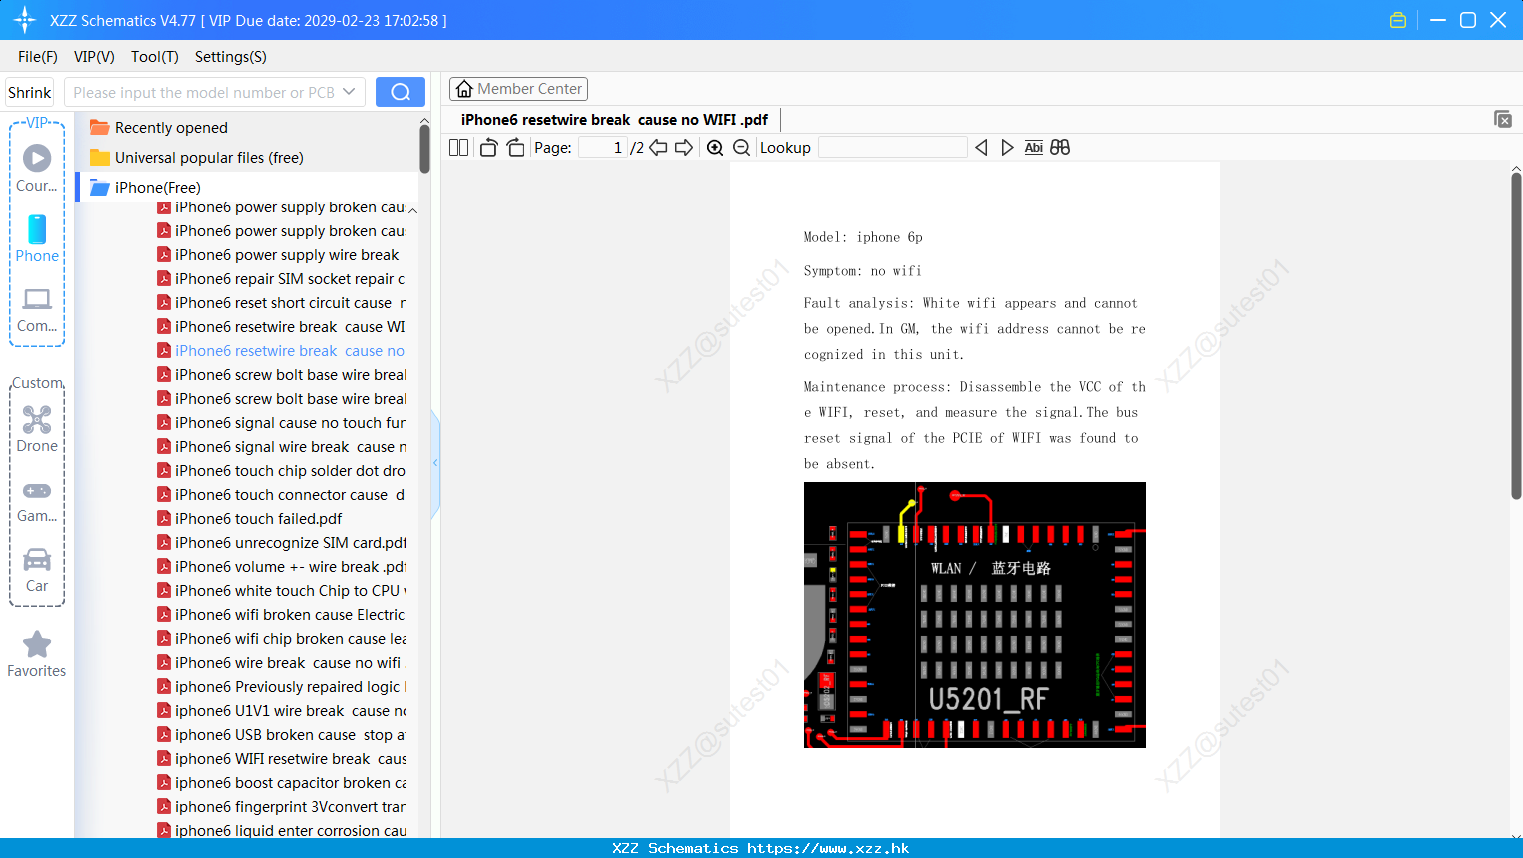Click scroll-up caret in file list
Screen dimensions: 1523x858
pyautogui.click(x=412, y=210)
